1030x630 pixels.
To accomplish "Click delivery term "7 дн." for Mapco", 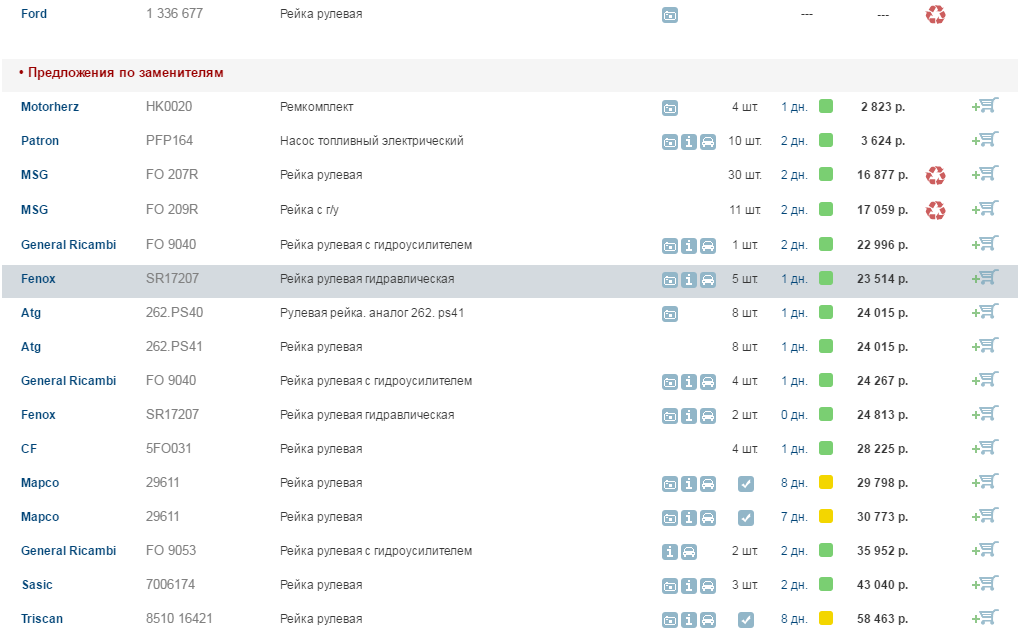I will (x=794, y=517).
